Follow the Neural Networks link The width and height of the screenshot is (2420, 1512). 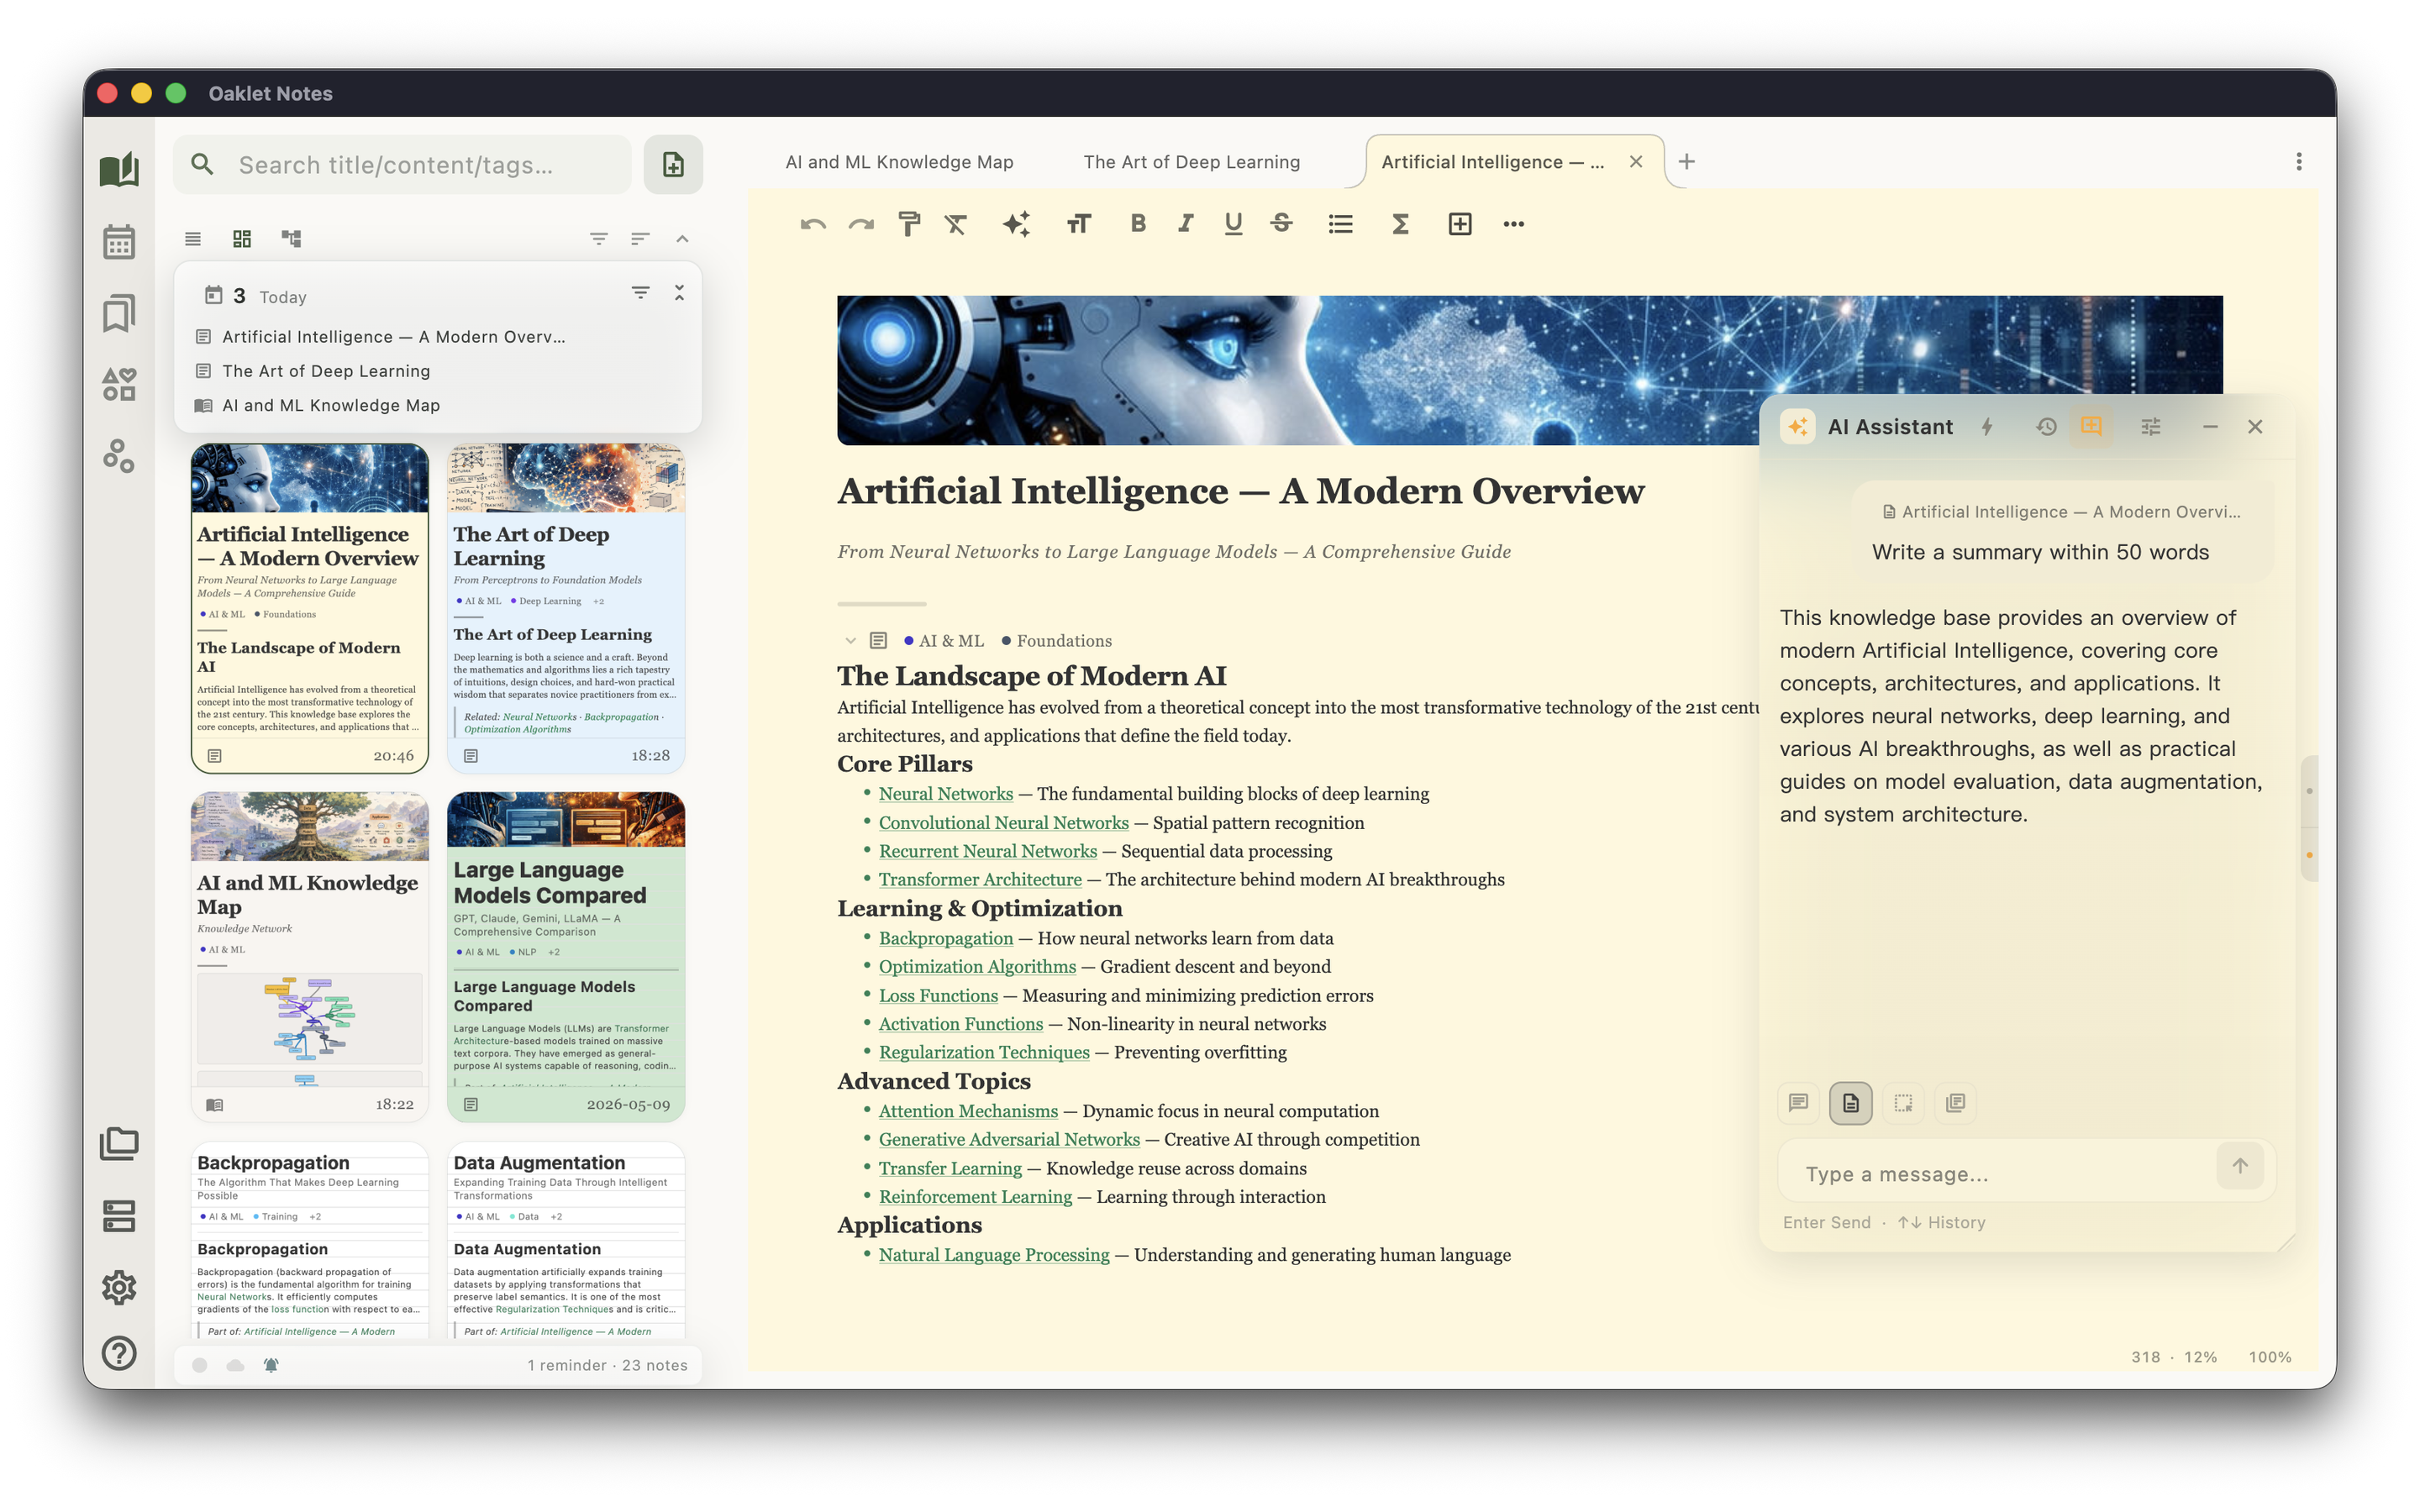pyautogui.click(x=945, y=794)
